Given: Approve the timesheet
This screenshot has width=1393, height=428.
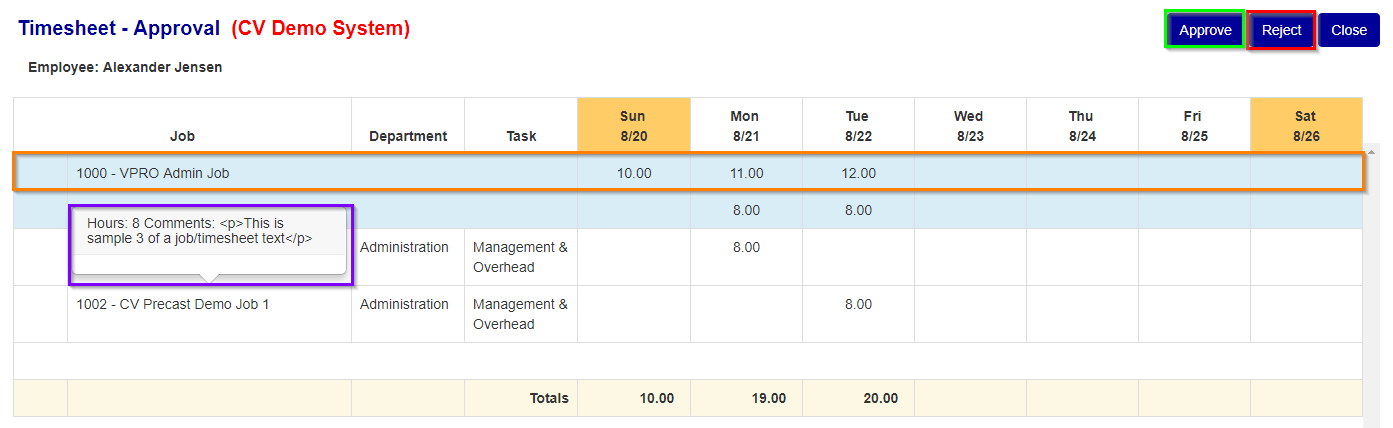Looking at the screenshot, I should click(x=1205, y=30).
